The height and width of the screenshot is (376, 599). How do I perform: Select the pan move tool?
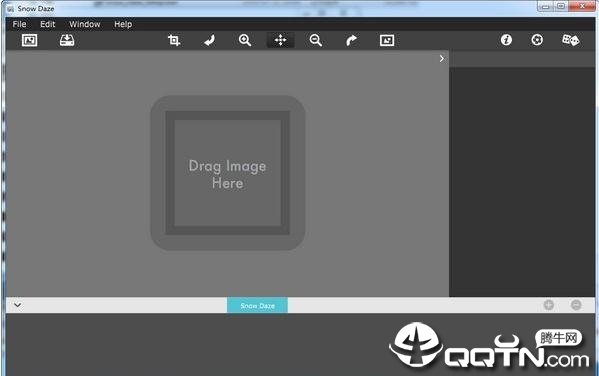tap(280, 40)
